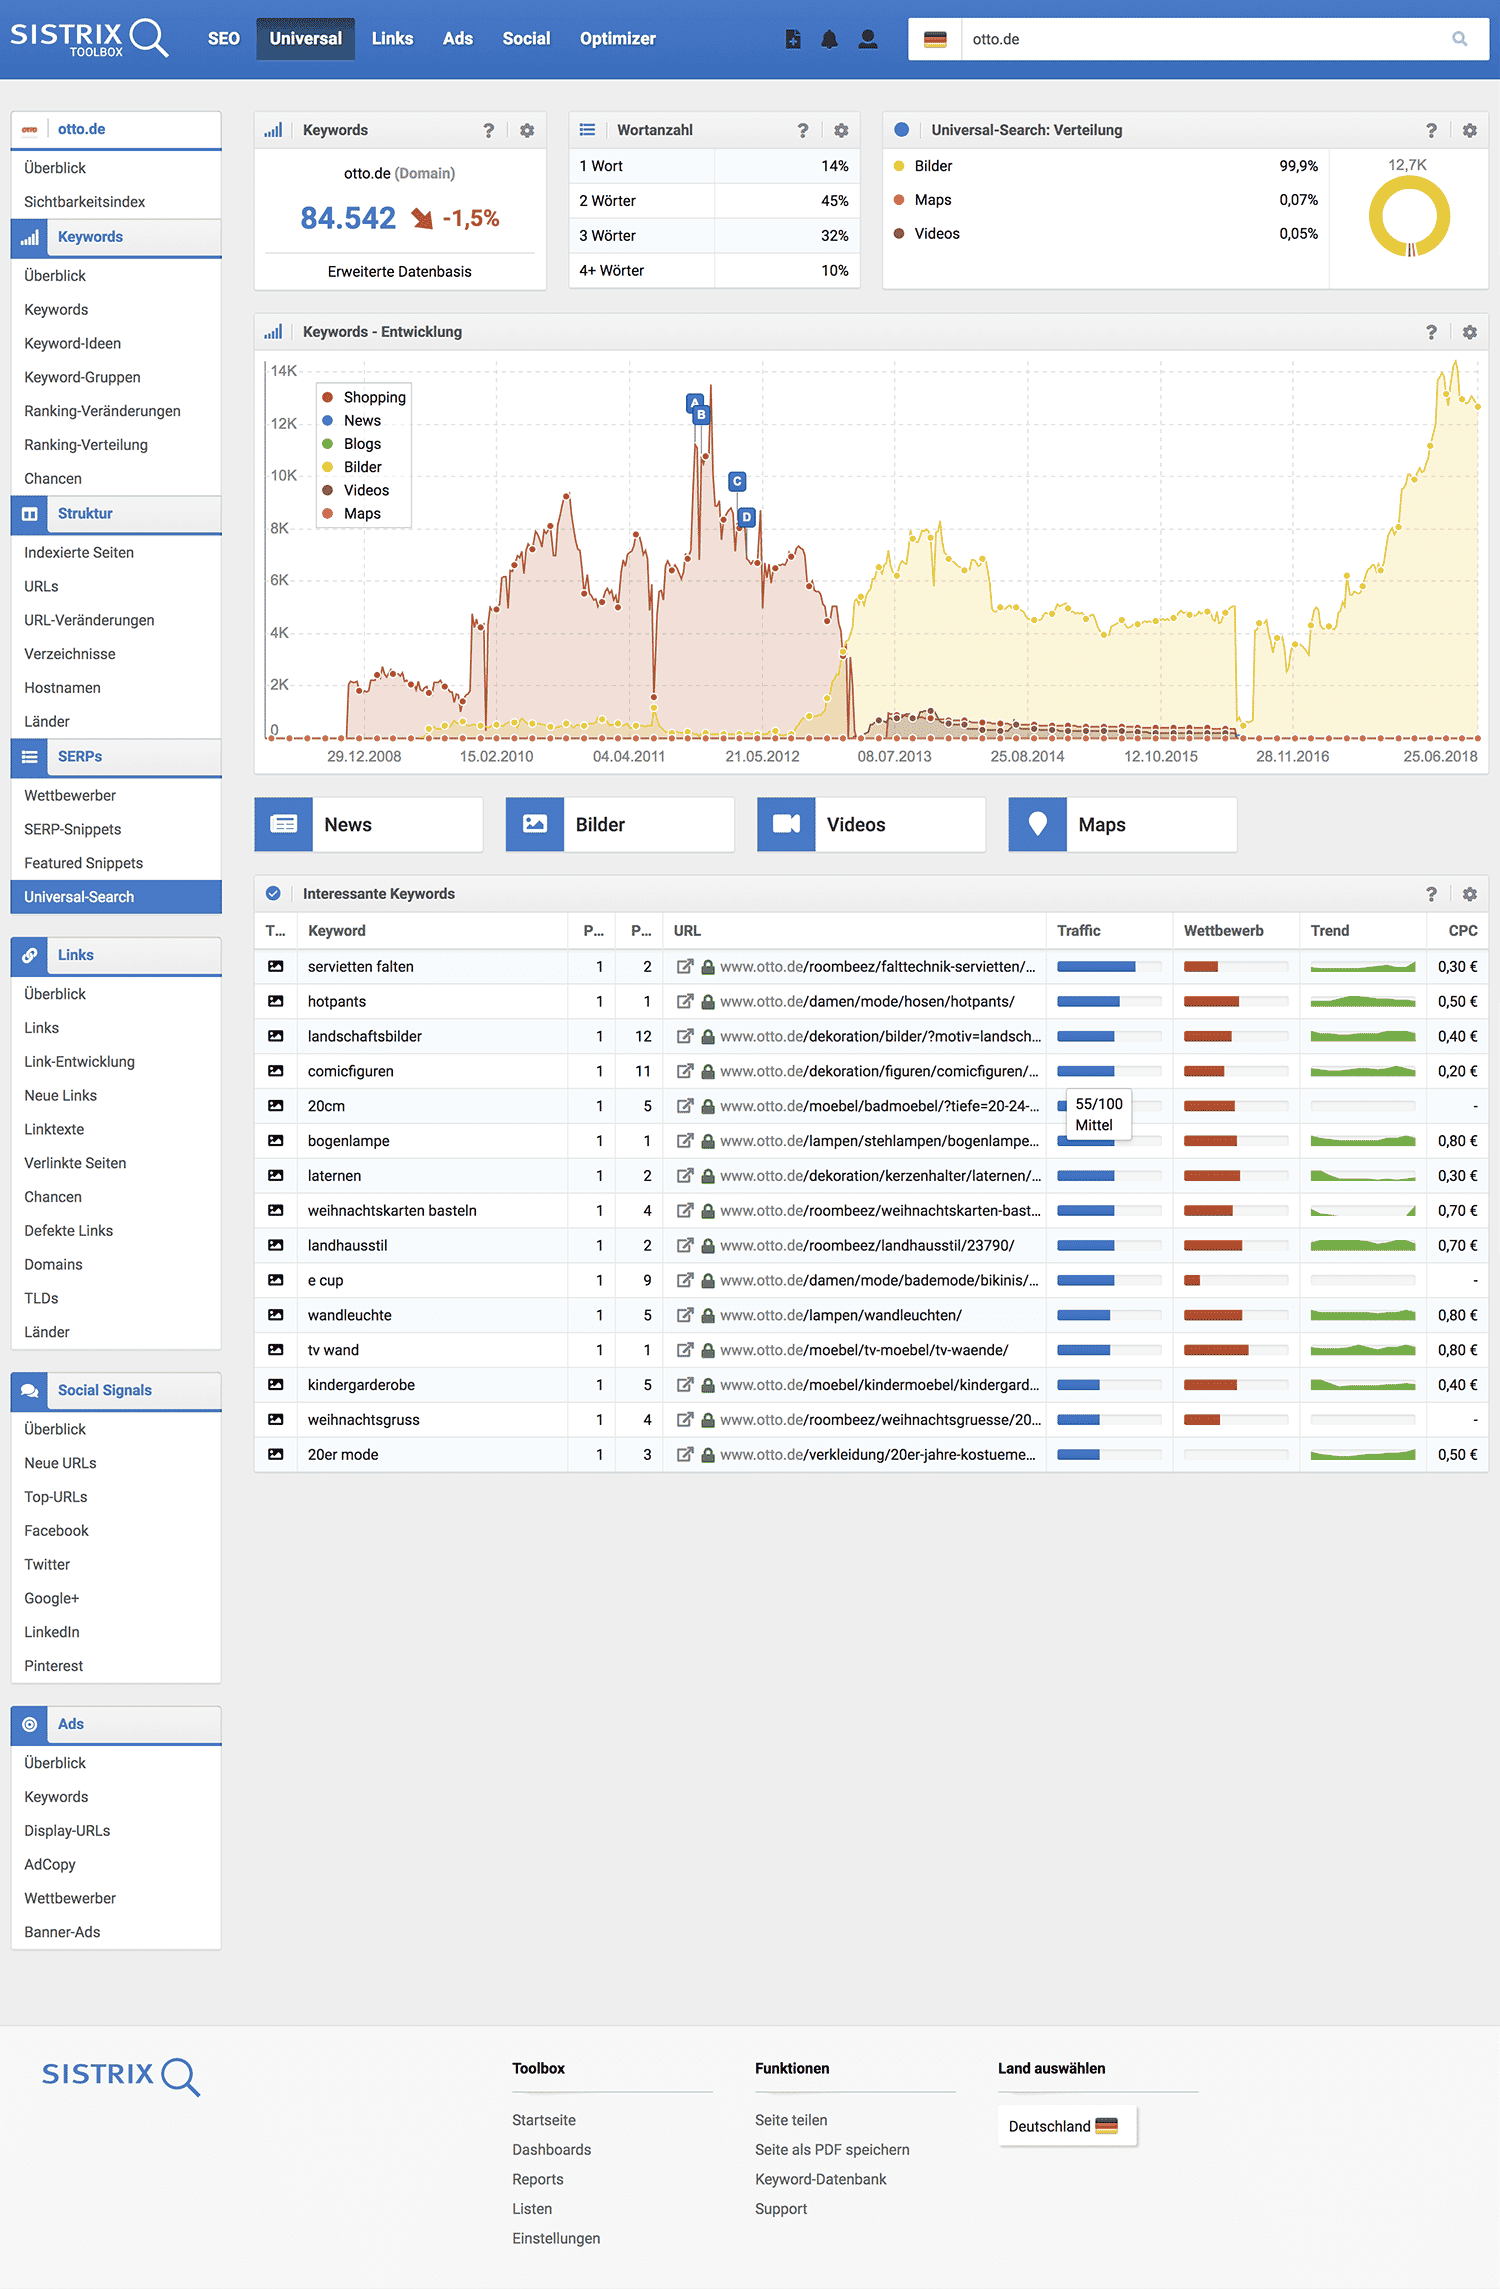
Task: Switch to the SEO tab
Action: click(224, 38)
